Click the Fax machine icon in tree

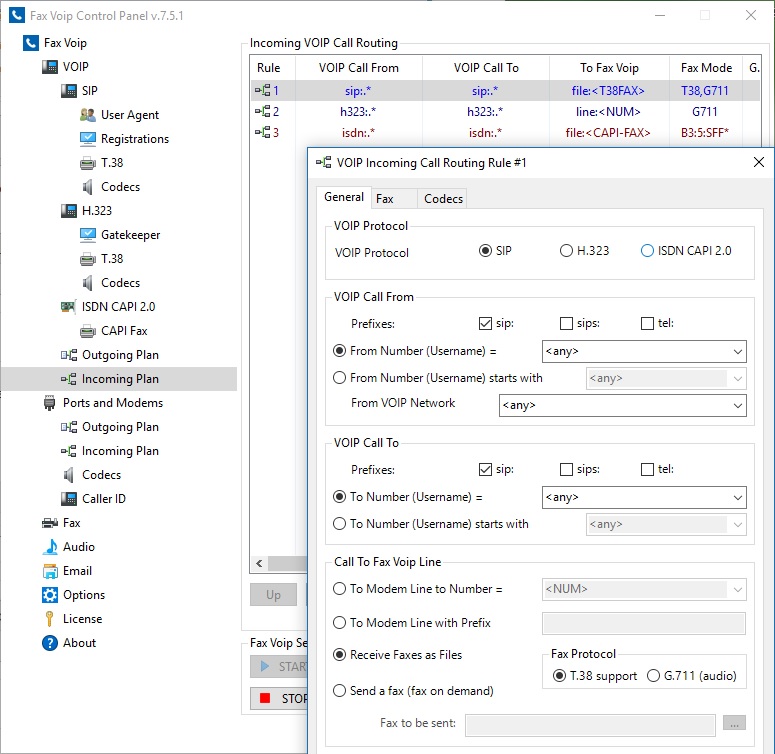click(x=49, y=523)
